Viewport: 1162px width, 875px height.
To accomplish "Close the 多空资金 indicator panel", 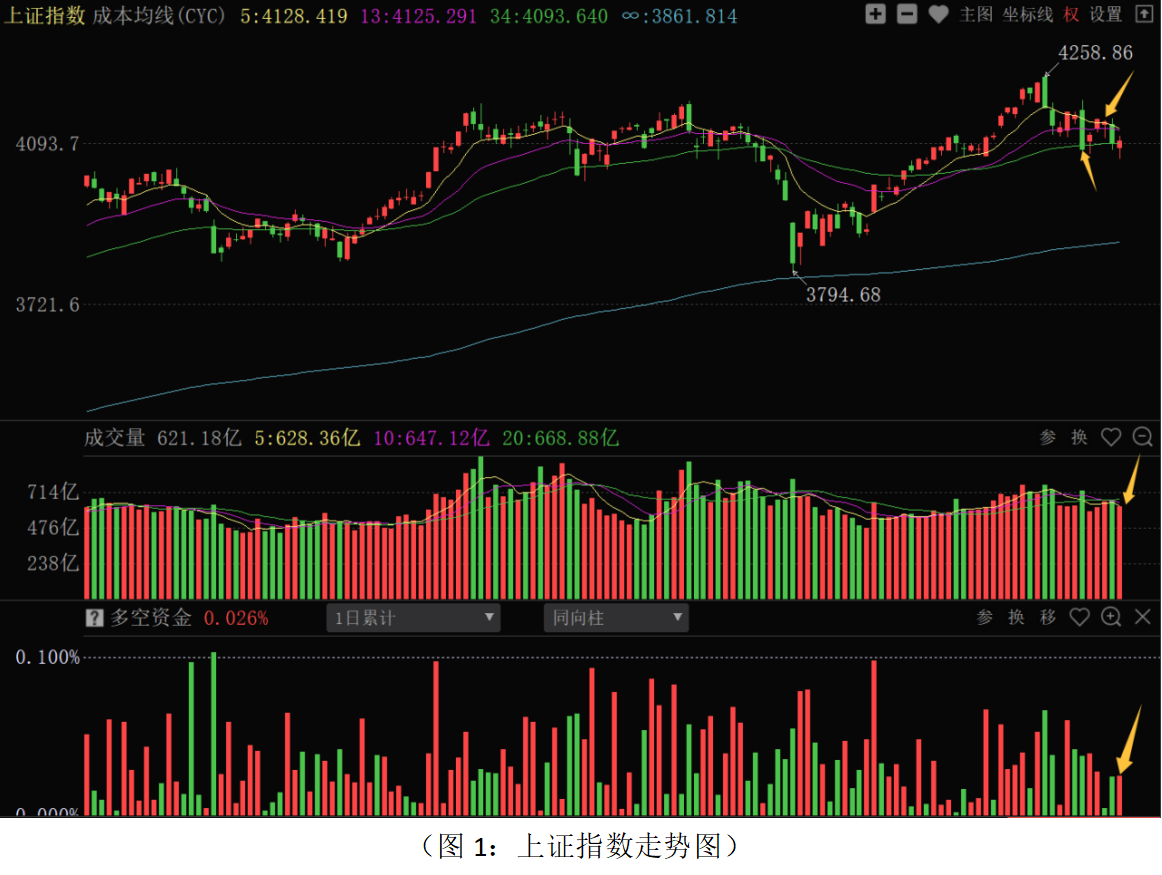I will [x=1142, y=616].
